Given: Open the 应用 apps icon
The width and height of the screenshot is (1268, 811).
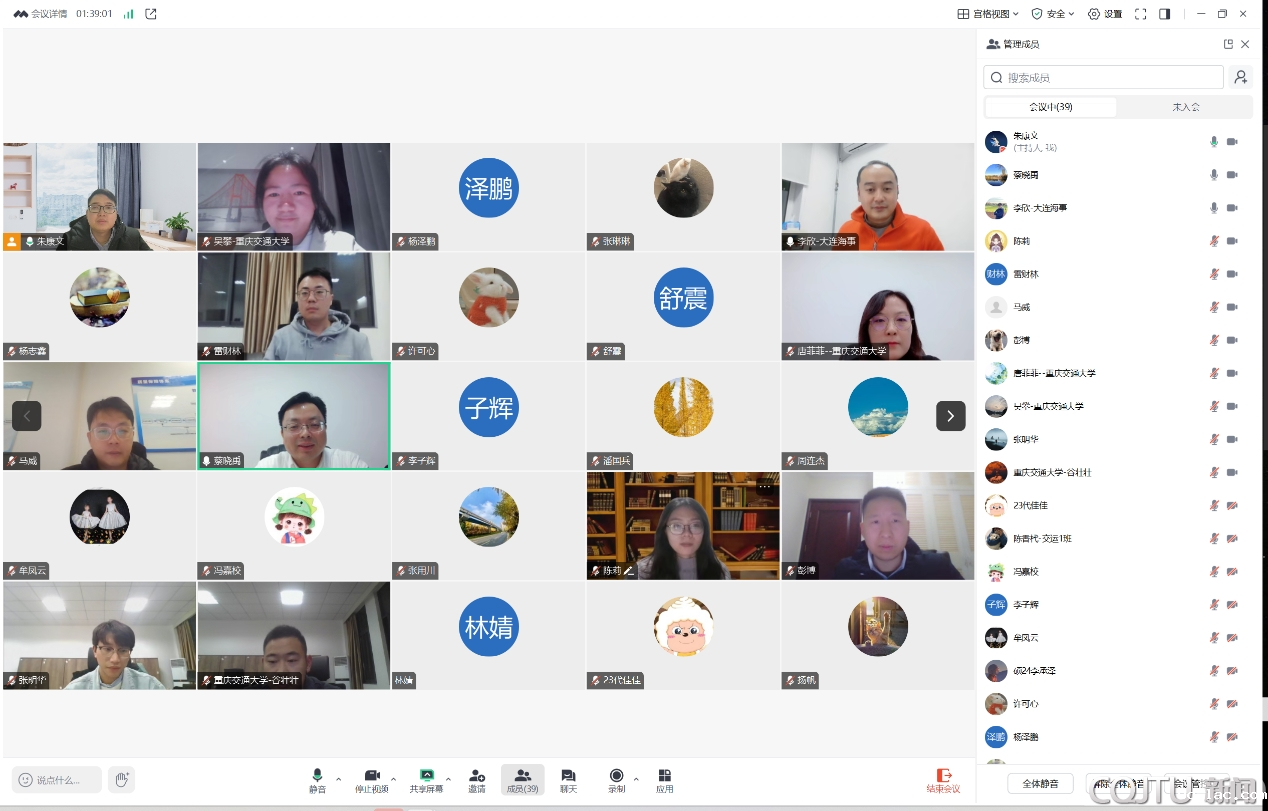Looking at the screenshot, I should (664, 780).
